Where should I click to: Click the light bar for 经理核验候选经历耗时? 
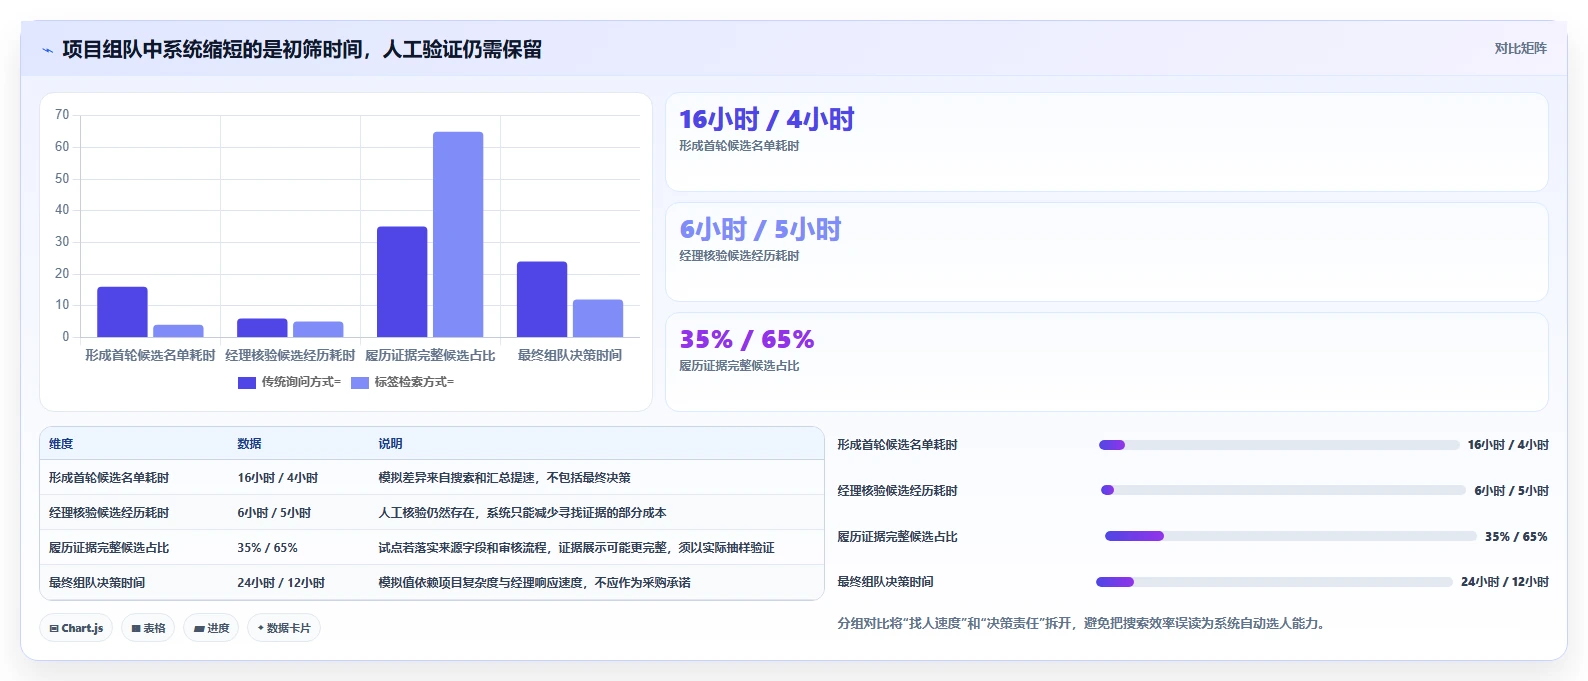[x=318, y=329]
